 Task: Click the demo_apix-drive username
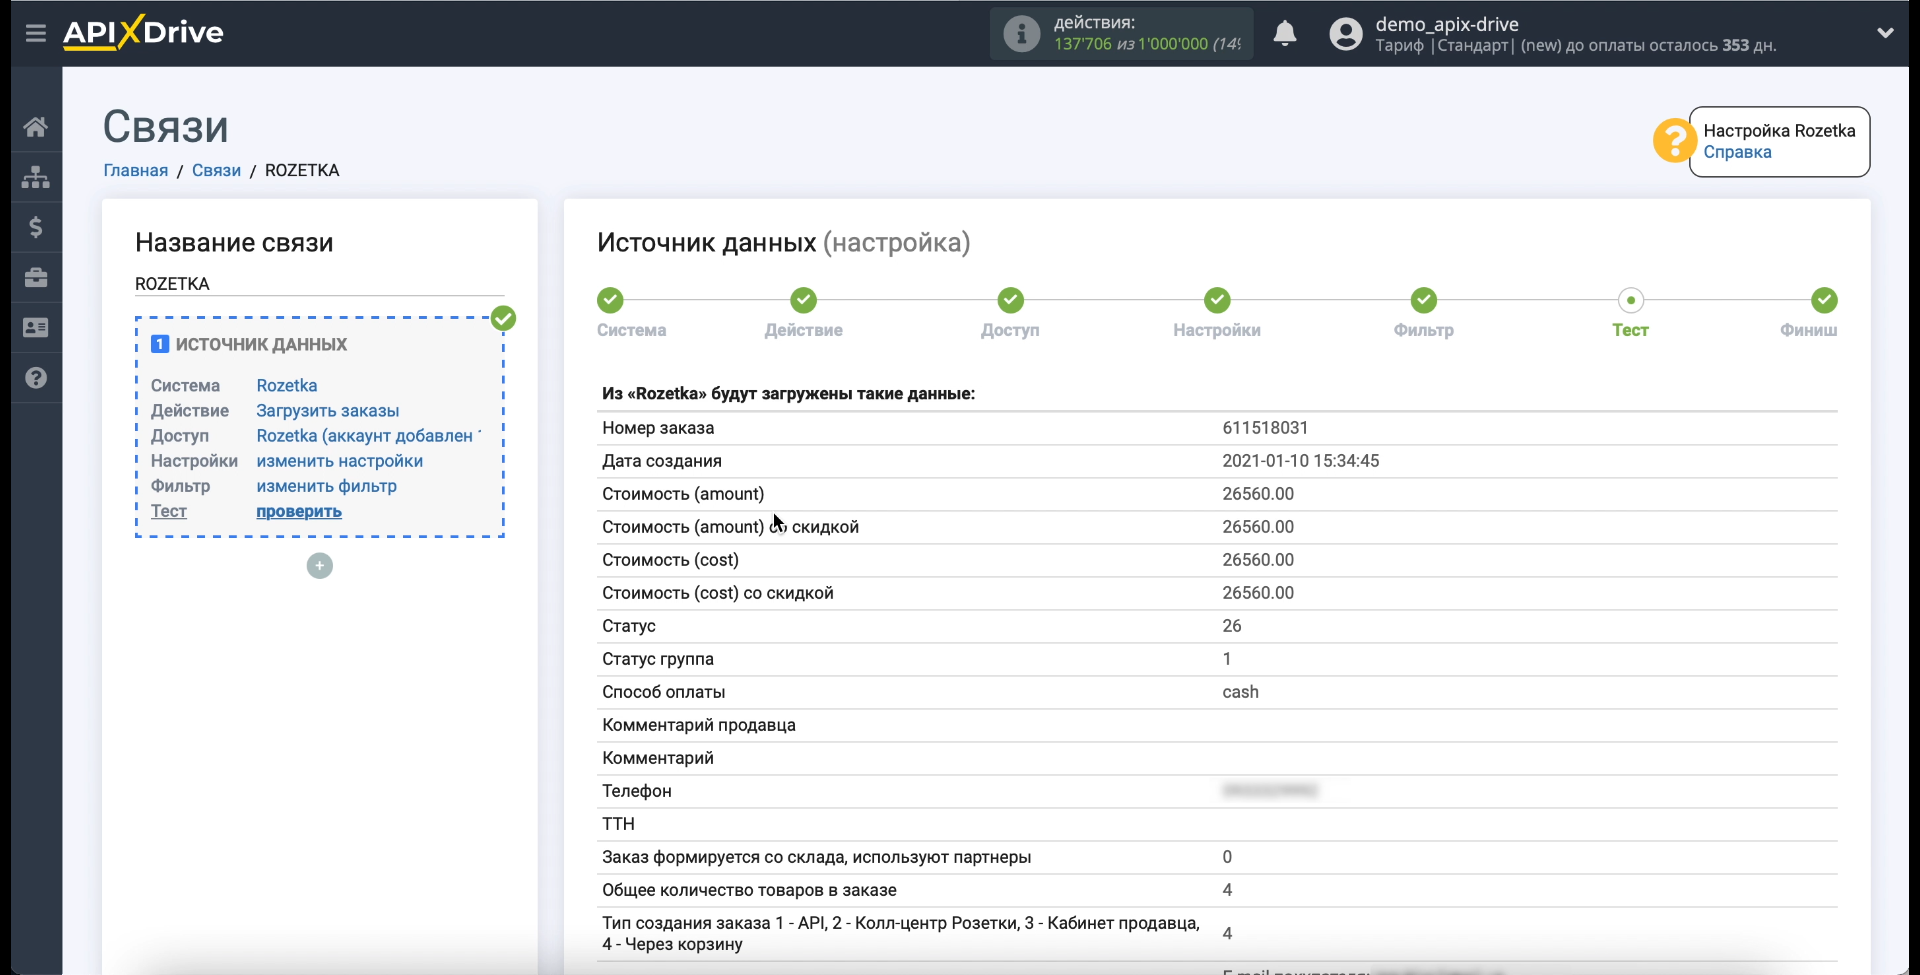[1447, 24]
